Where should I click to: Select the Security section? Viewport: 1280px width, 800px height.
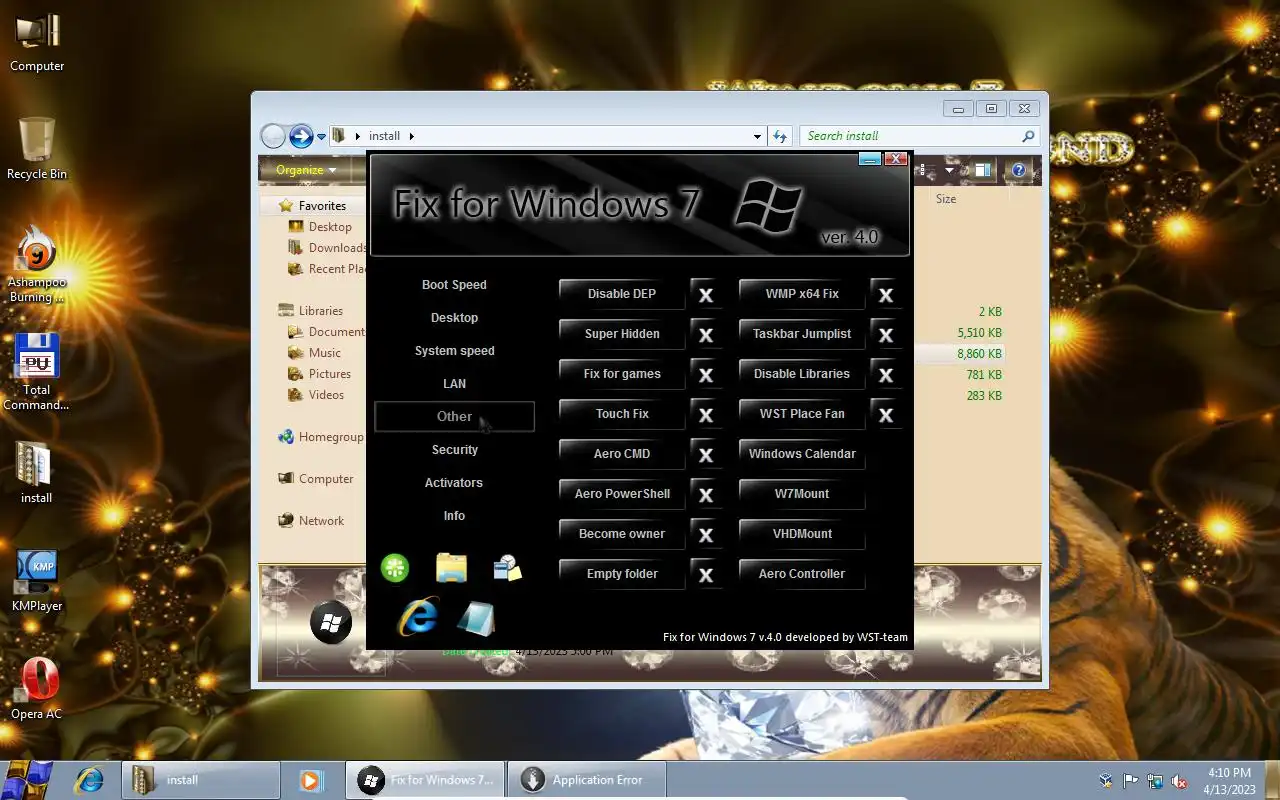tap(454, 450)
